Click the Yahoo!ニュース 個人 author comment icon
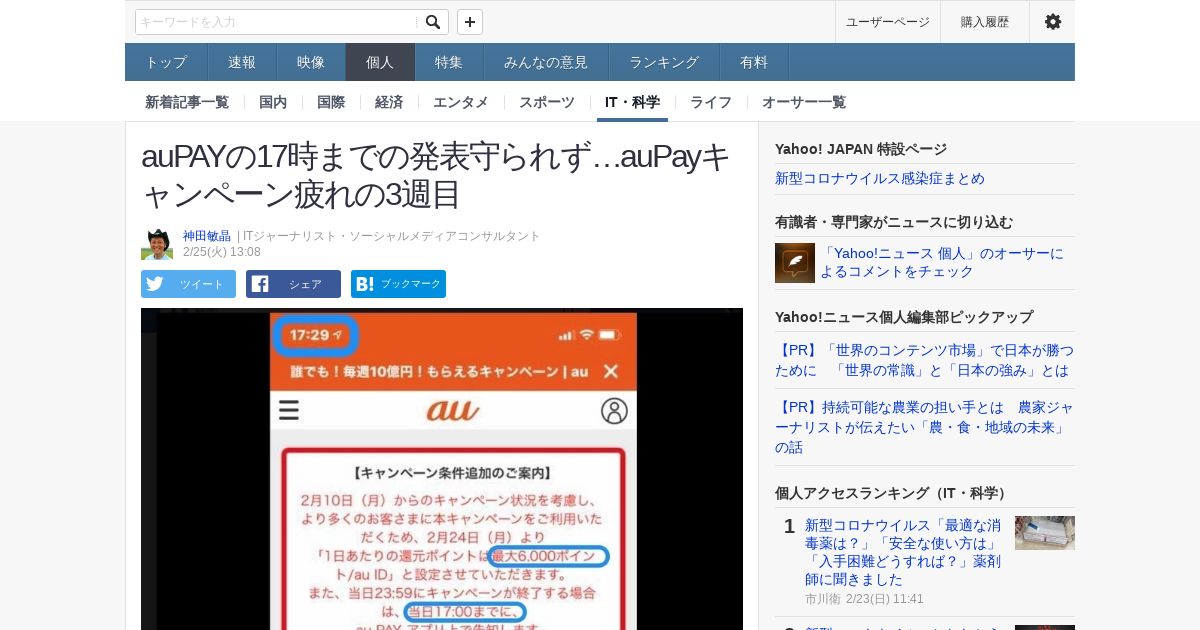The width and height of the screenshot is (1200, 630). point(795,263)
